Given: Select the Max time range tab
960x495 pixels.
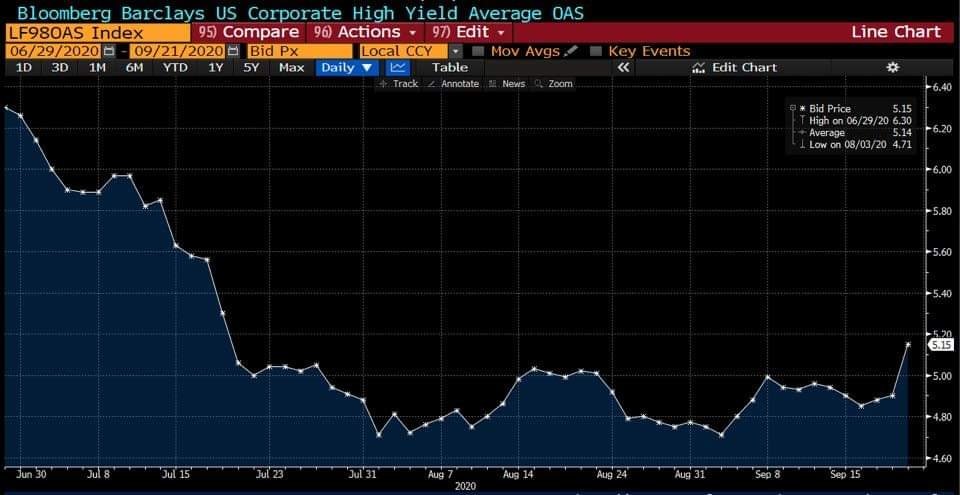Looking at the screenshot, I should [x=291, y=67].
